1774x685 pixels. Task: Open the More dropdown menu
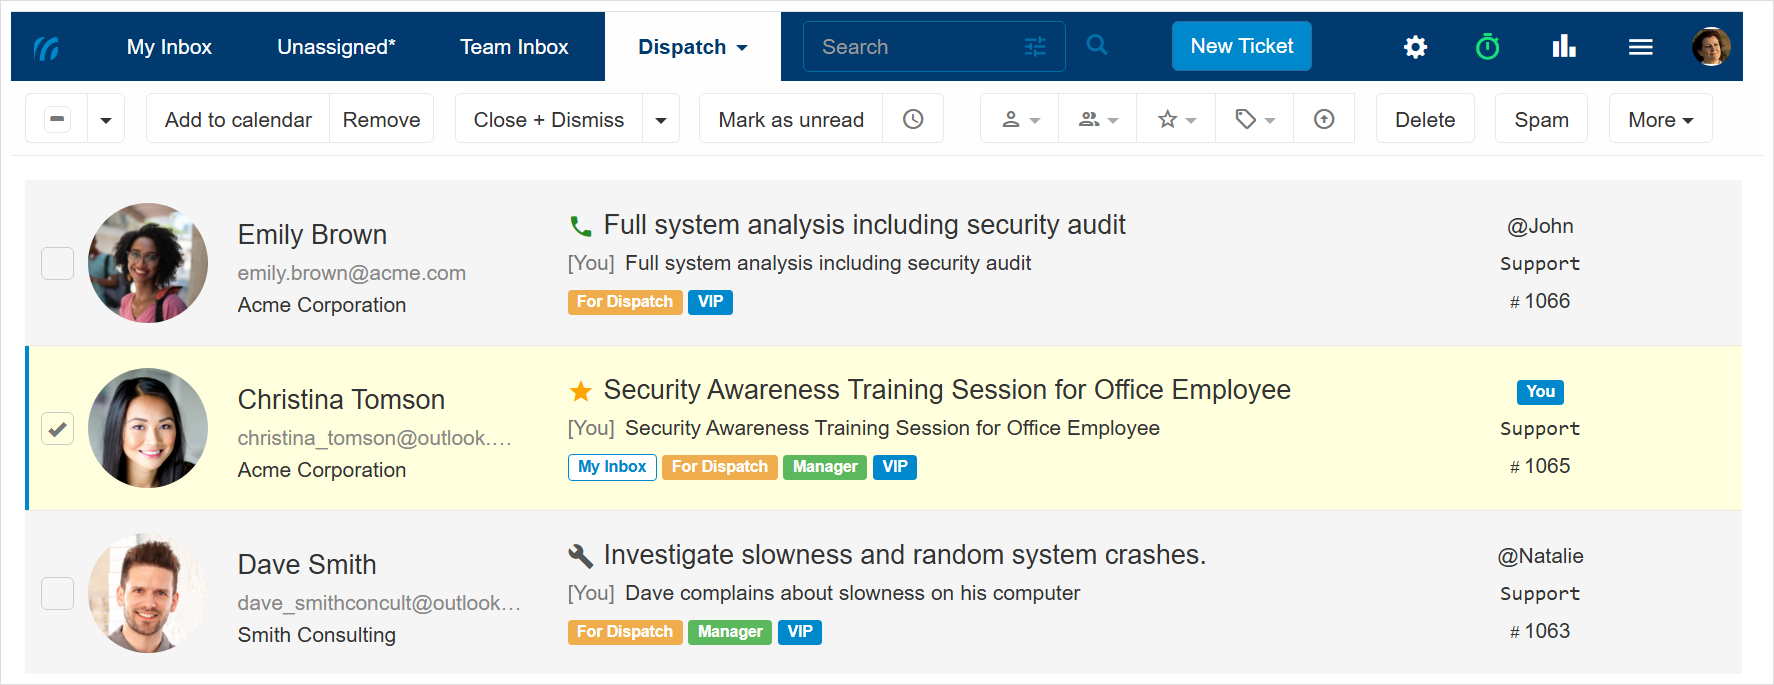coord(1660,120)
